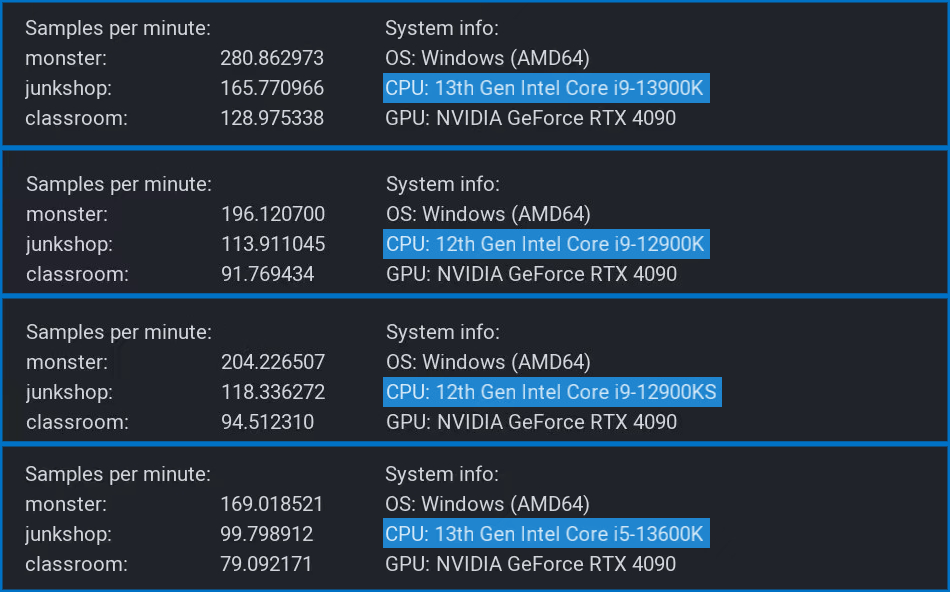The image size is (950, 592).
Task: Click monster score 169.018521
Action: pos(272,504)
